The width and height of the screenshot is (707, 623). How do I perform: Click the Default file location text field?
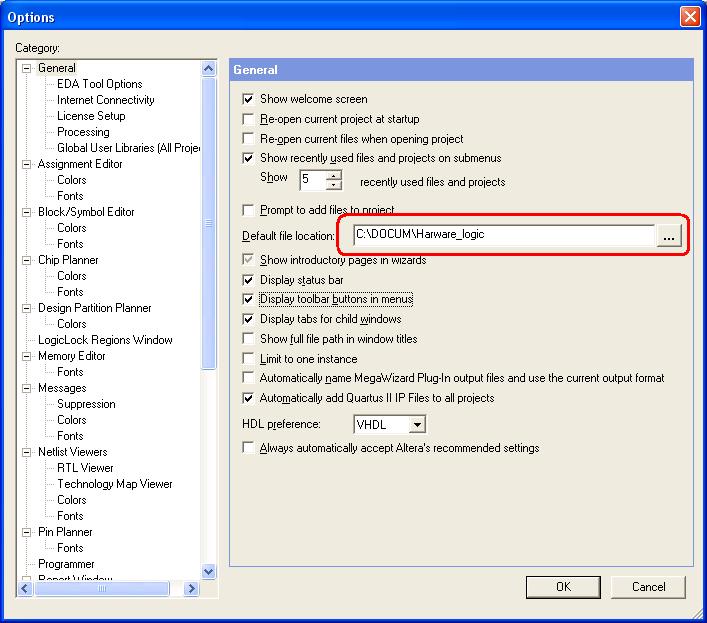point(503,235)
